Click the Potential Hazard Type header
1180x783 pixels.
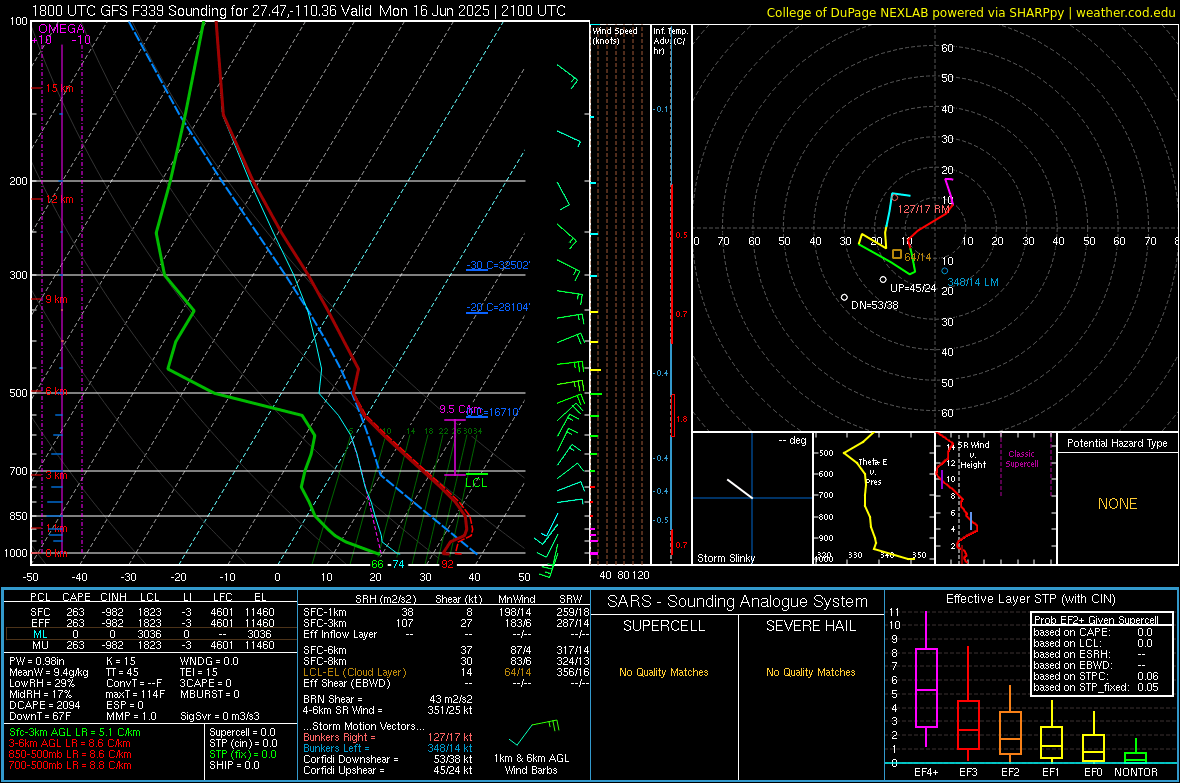pos(1118,443)
